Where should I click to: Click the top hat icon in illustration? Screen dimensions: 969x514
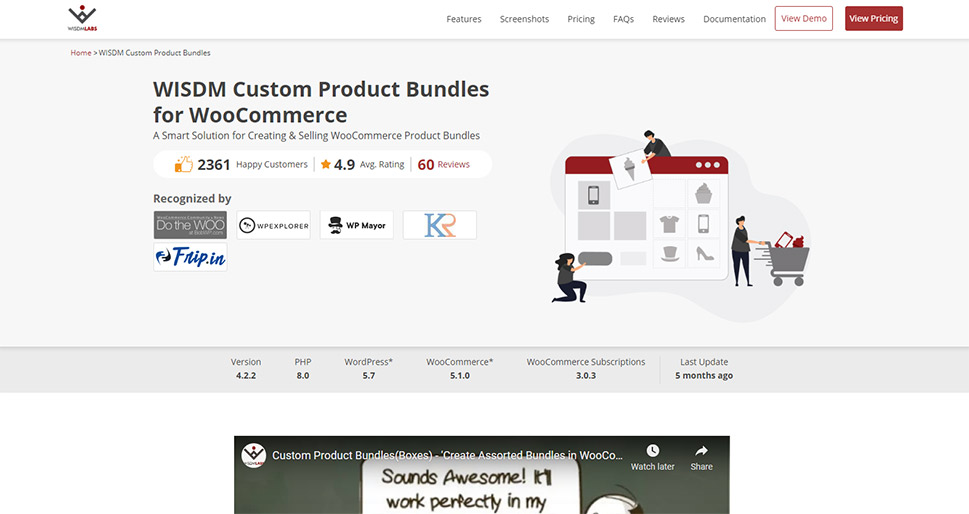click(x=670, y=253)
